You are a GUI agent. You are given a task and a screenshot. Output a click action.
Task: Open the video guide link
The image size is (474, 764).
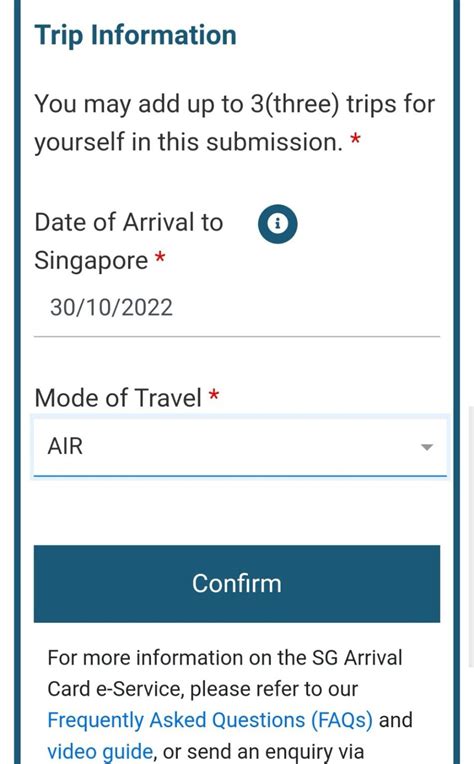(100, 751)
